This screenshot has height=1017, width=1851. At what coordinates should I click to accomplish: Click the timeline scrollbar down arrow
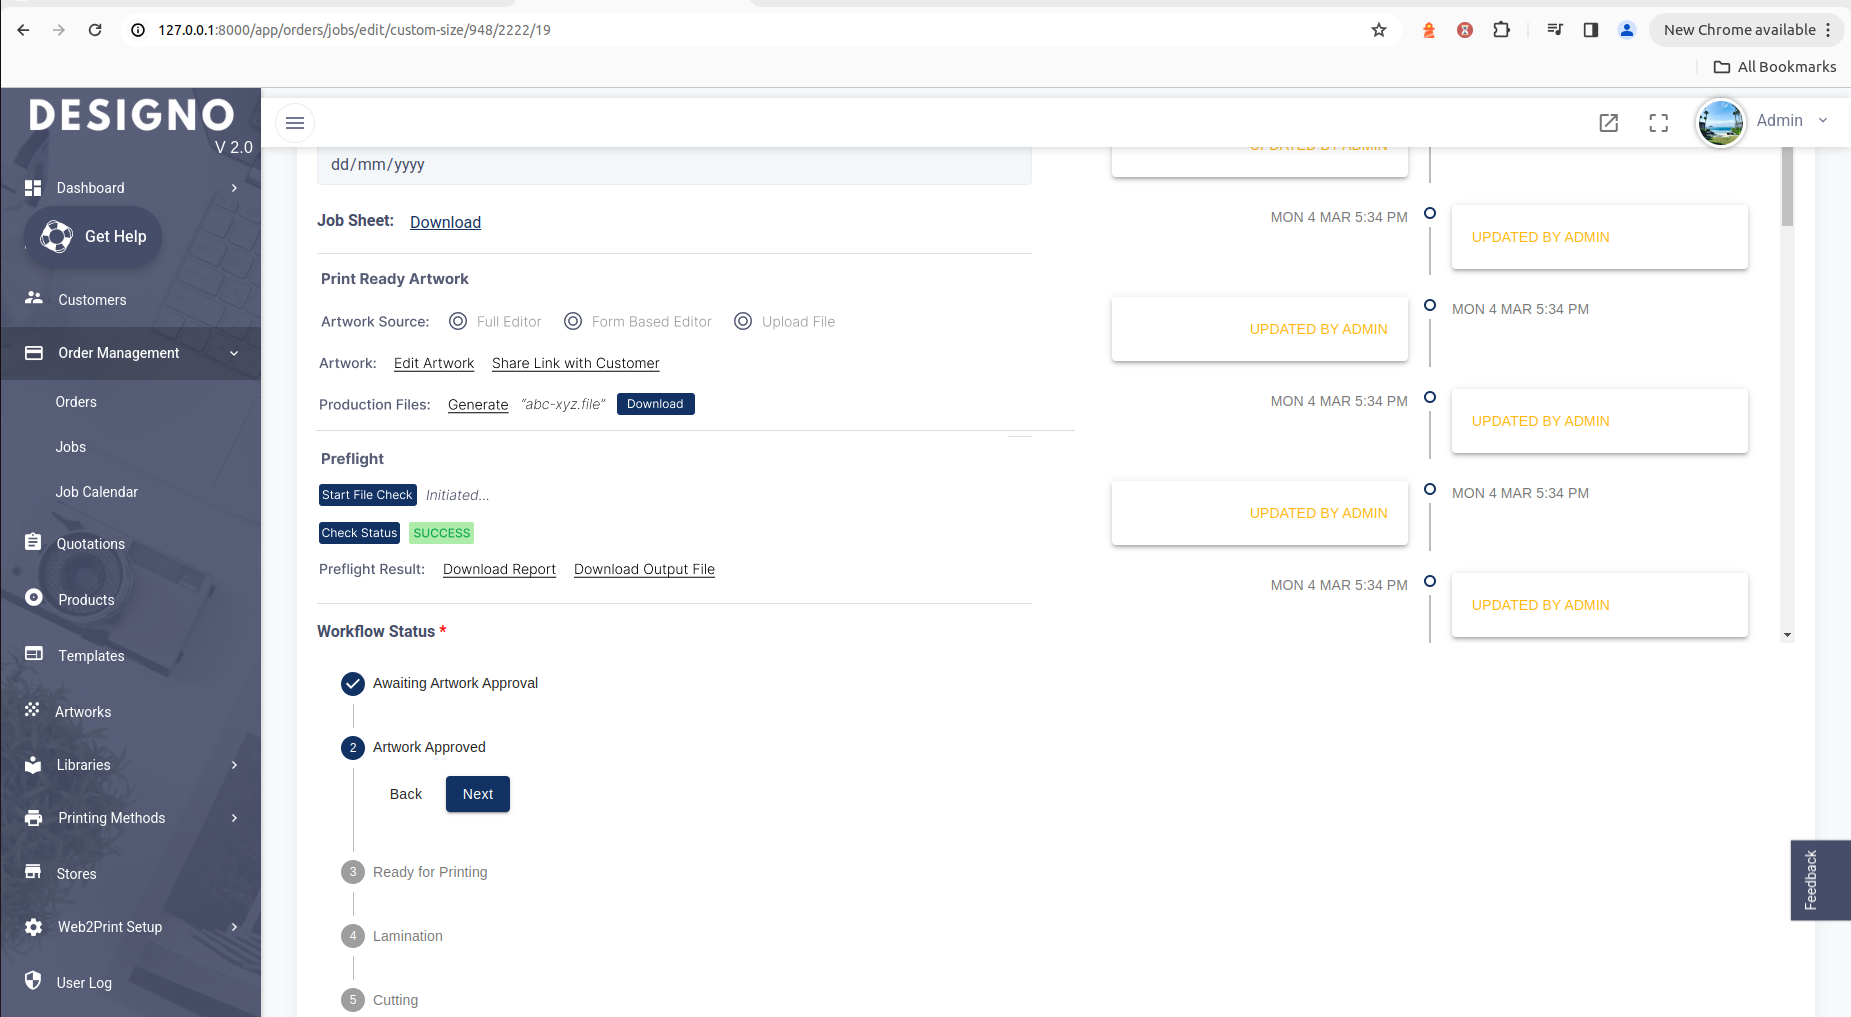coord(1787,635)
